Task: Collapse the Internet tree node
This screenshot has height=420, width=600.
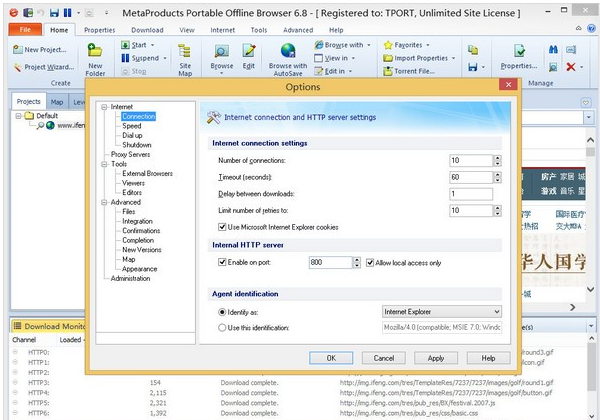Action: [x=104, y=107]
